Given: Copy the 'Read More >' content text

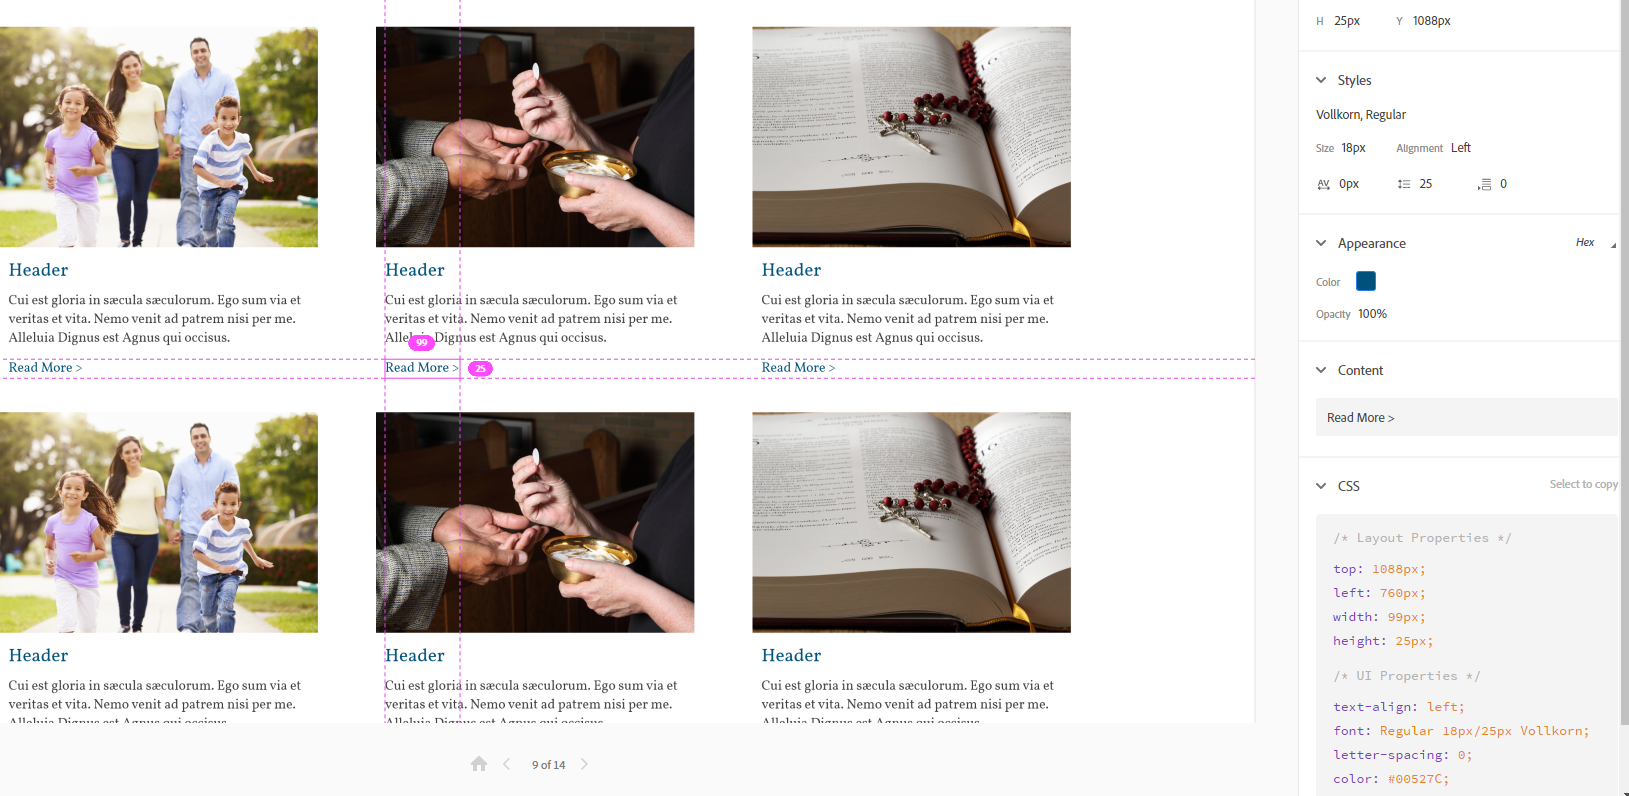Looking at the screenshot, I should 1360,418.
